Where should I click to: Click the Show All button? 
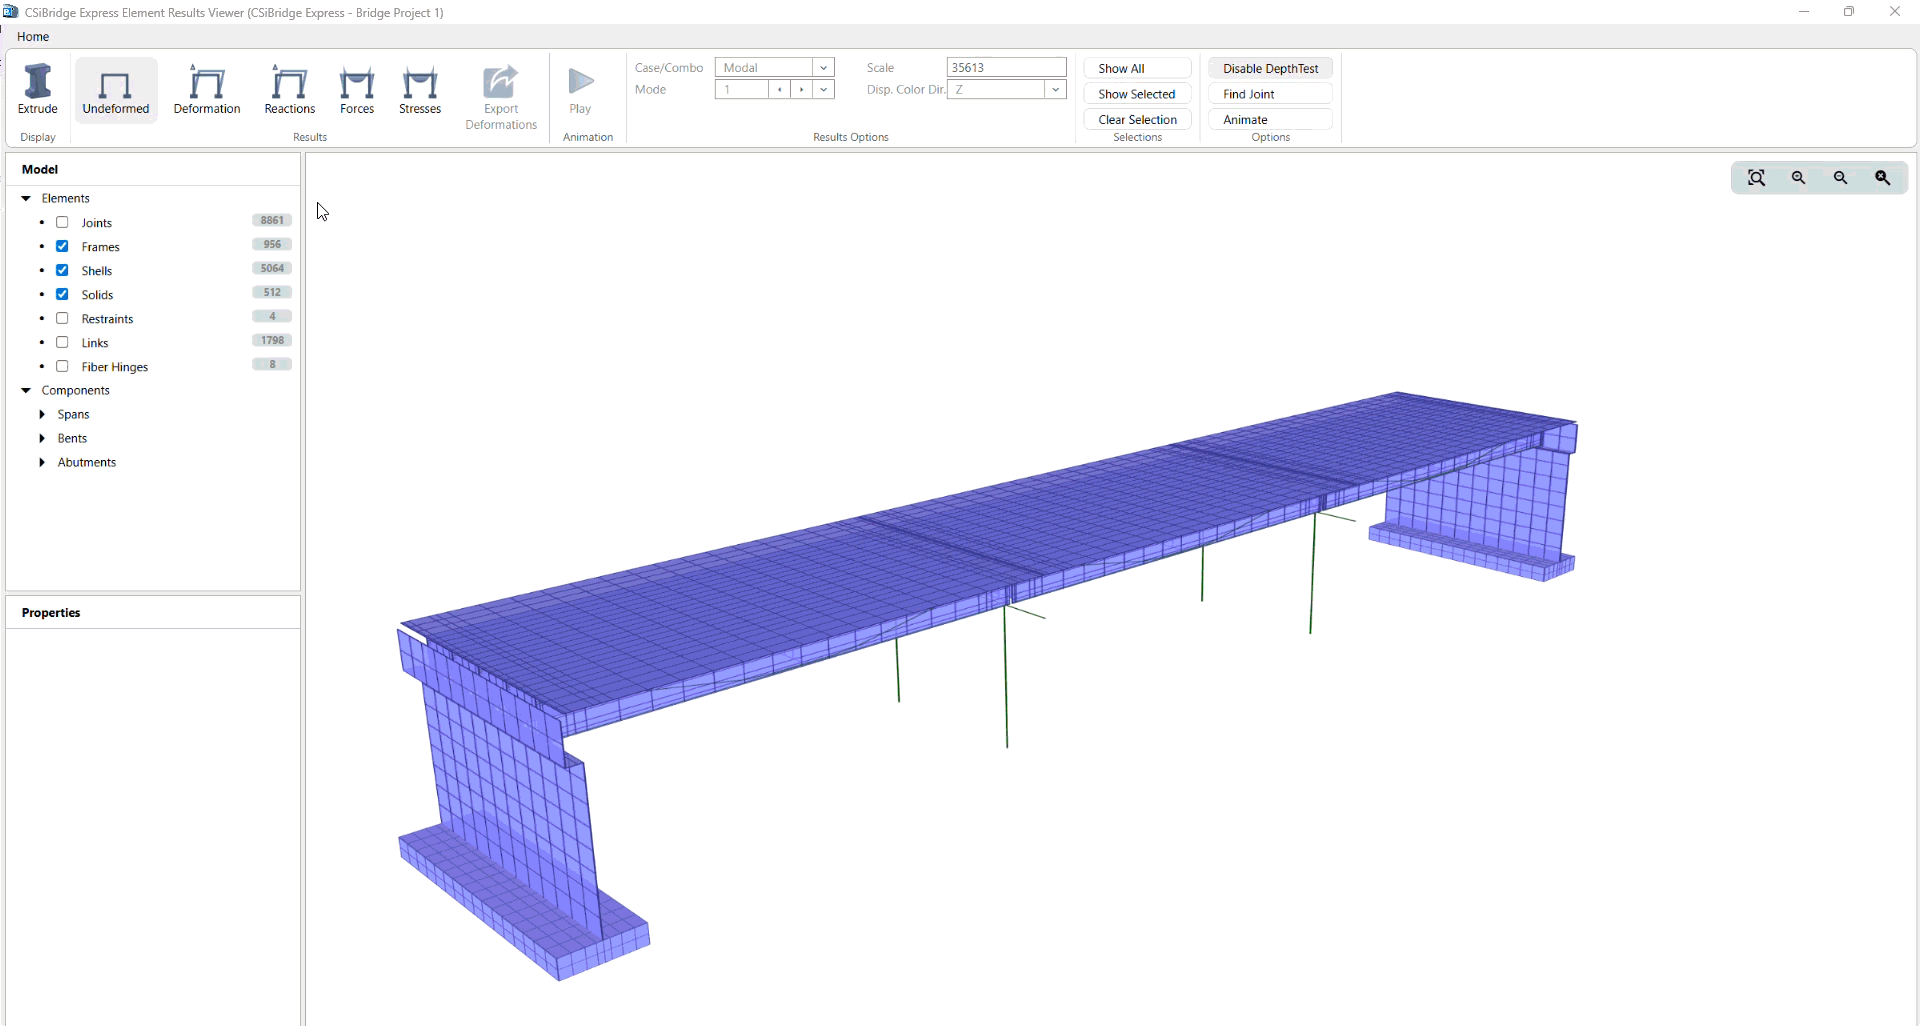pyautogui.click(x=1137, y=68)
